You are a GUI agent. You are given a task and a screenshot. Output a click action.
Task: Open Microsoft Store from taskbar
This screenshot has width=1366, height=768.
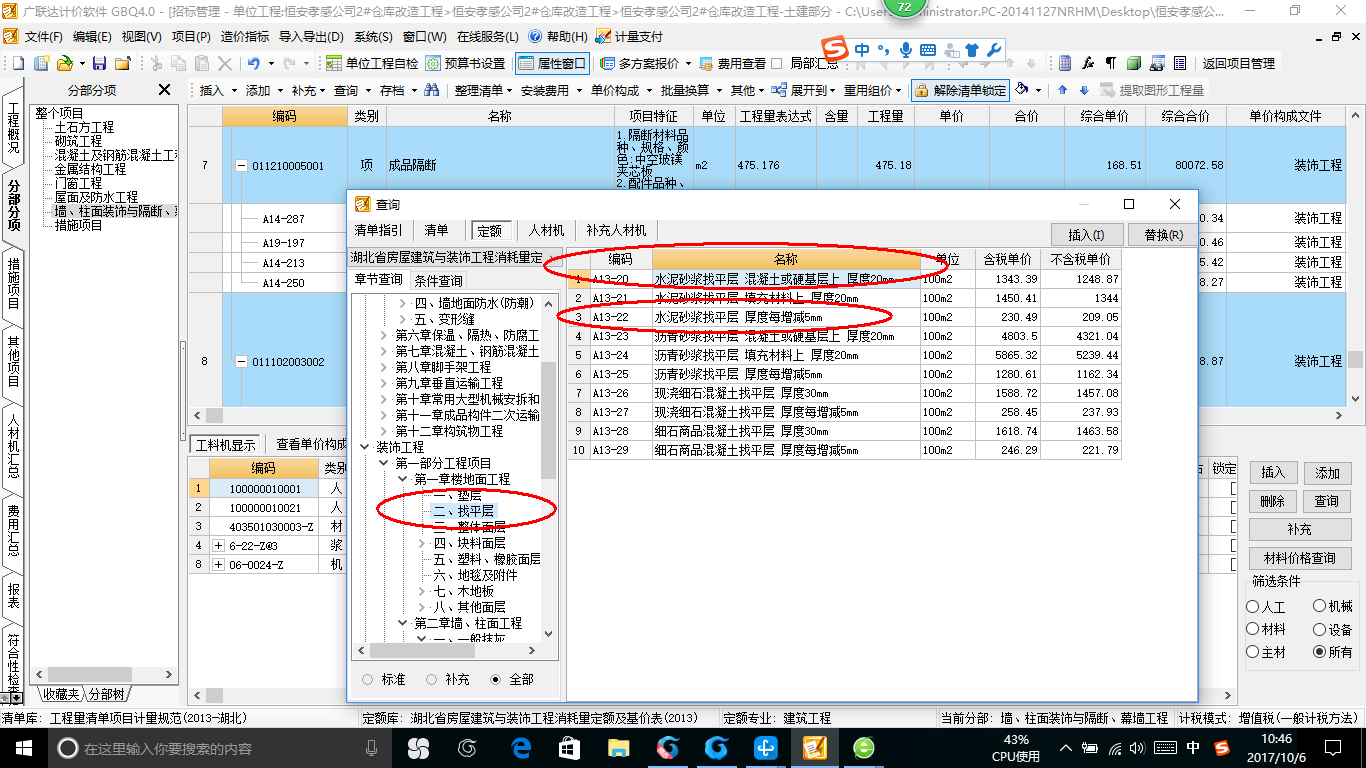(570, 747)
